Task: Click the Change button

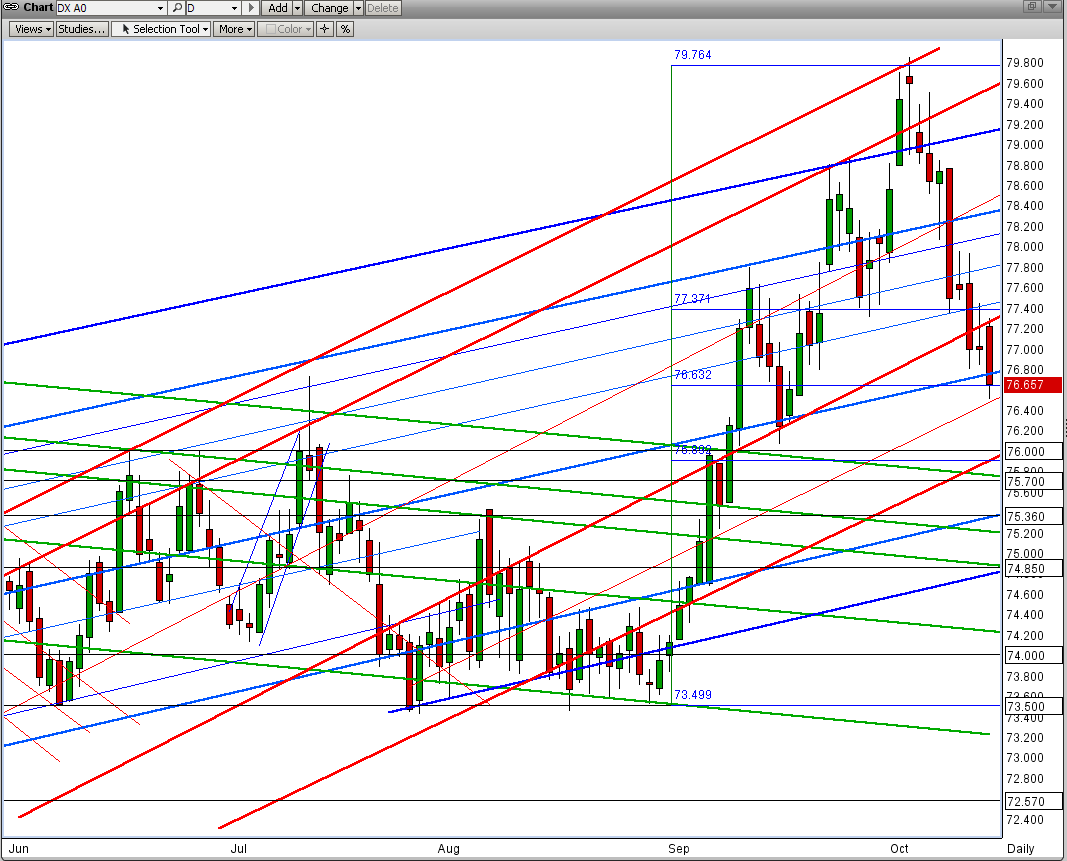Action: click(329, 8)
